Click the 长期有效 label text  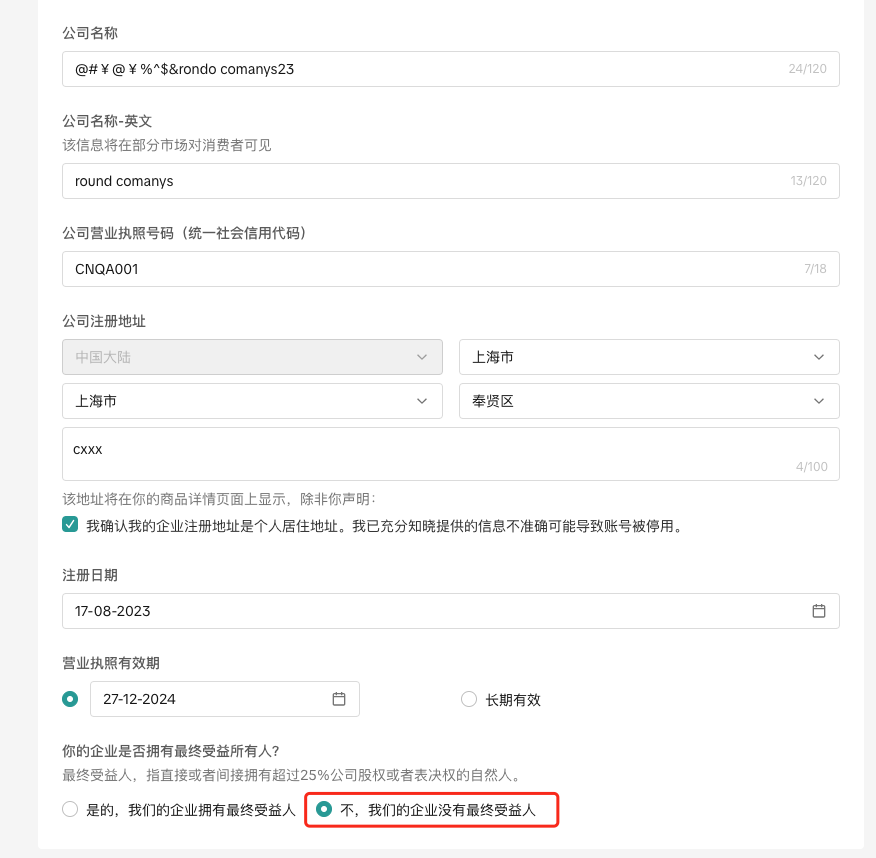pos(513,700)
